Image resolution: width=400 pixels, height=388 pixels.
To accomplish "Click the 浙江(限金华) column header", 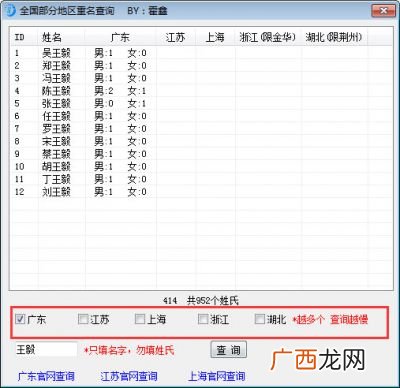I will (268, 37).
